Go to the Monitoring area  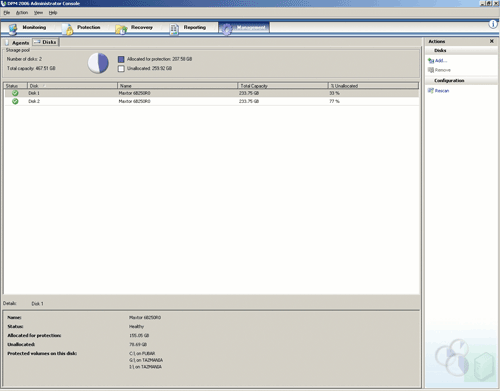[x=34, y=27]
